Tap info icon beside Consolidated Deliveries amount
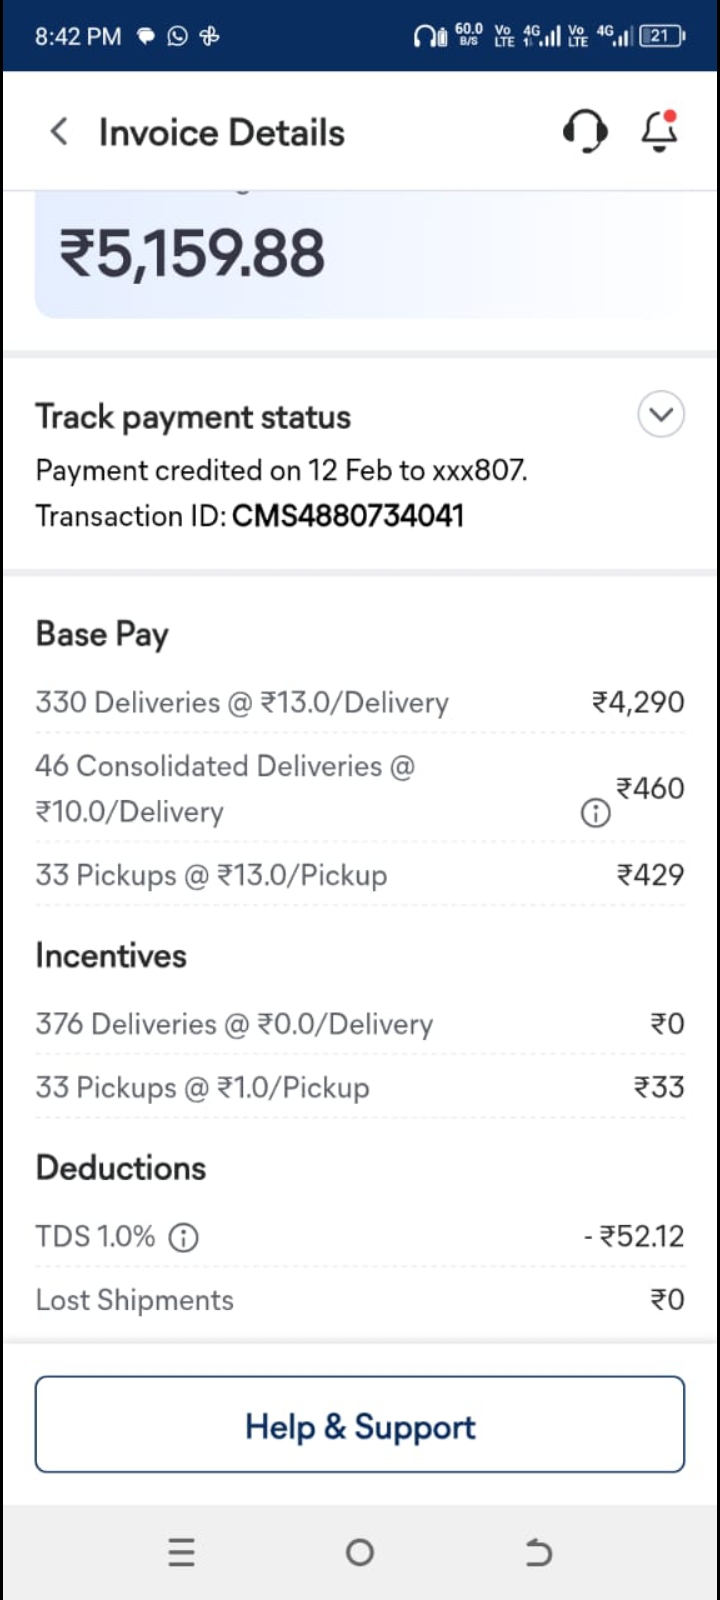Screen dimensions: 720x1600 [595, 813]
